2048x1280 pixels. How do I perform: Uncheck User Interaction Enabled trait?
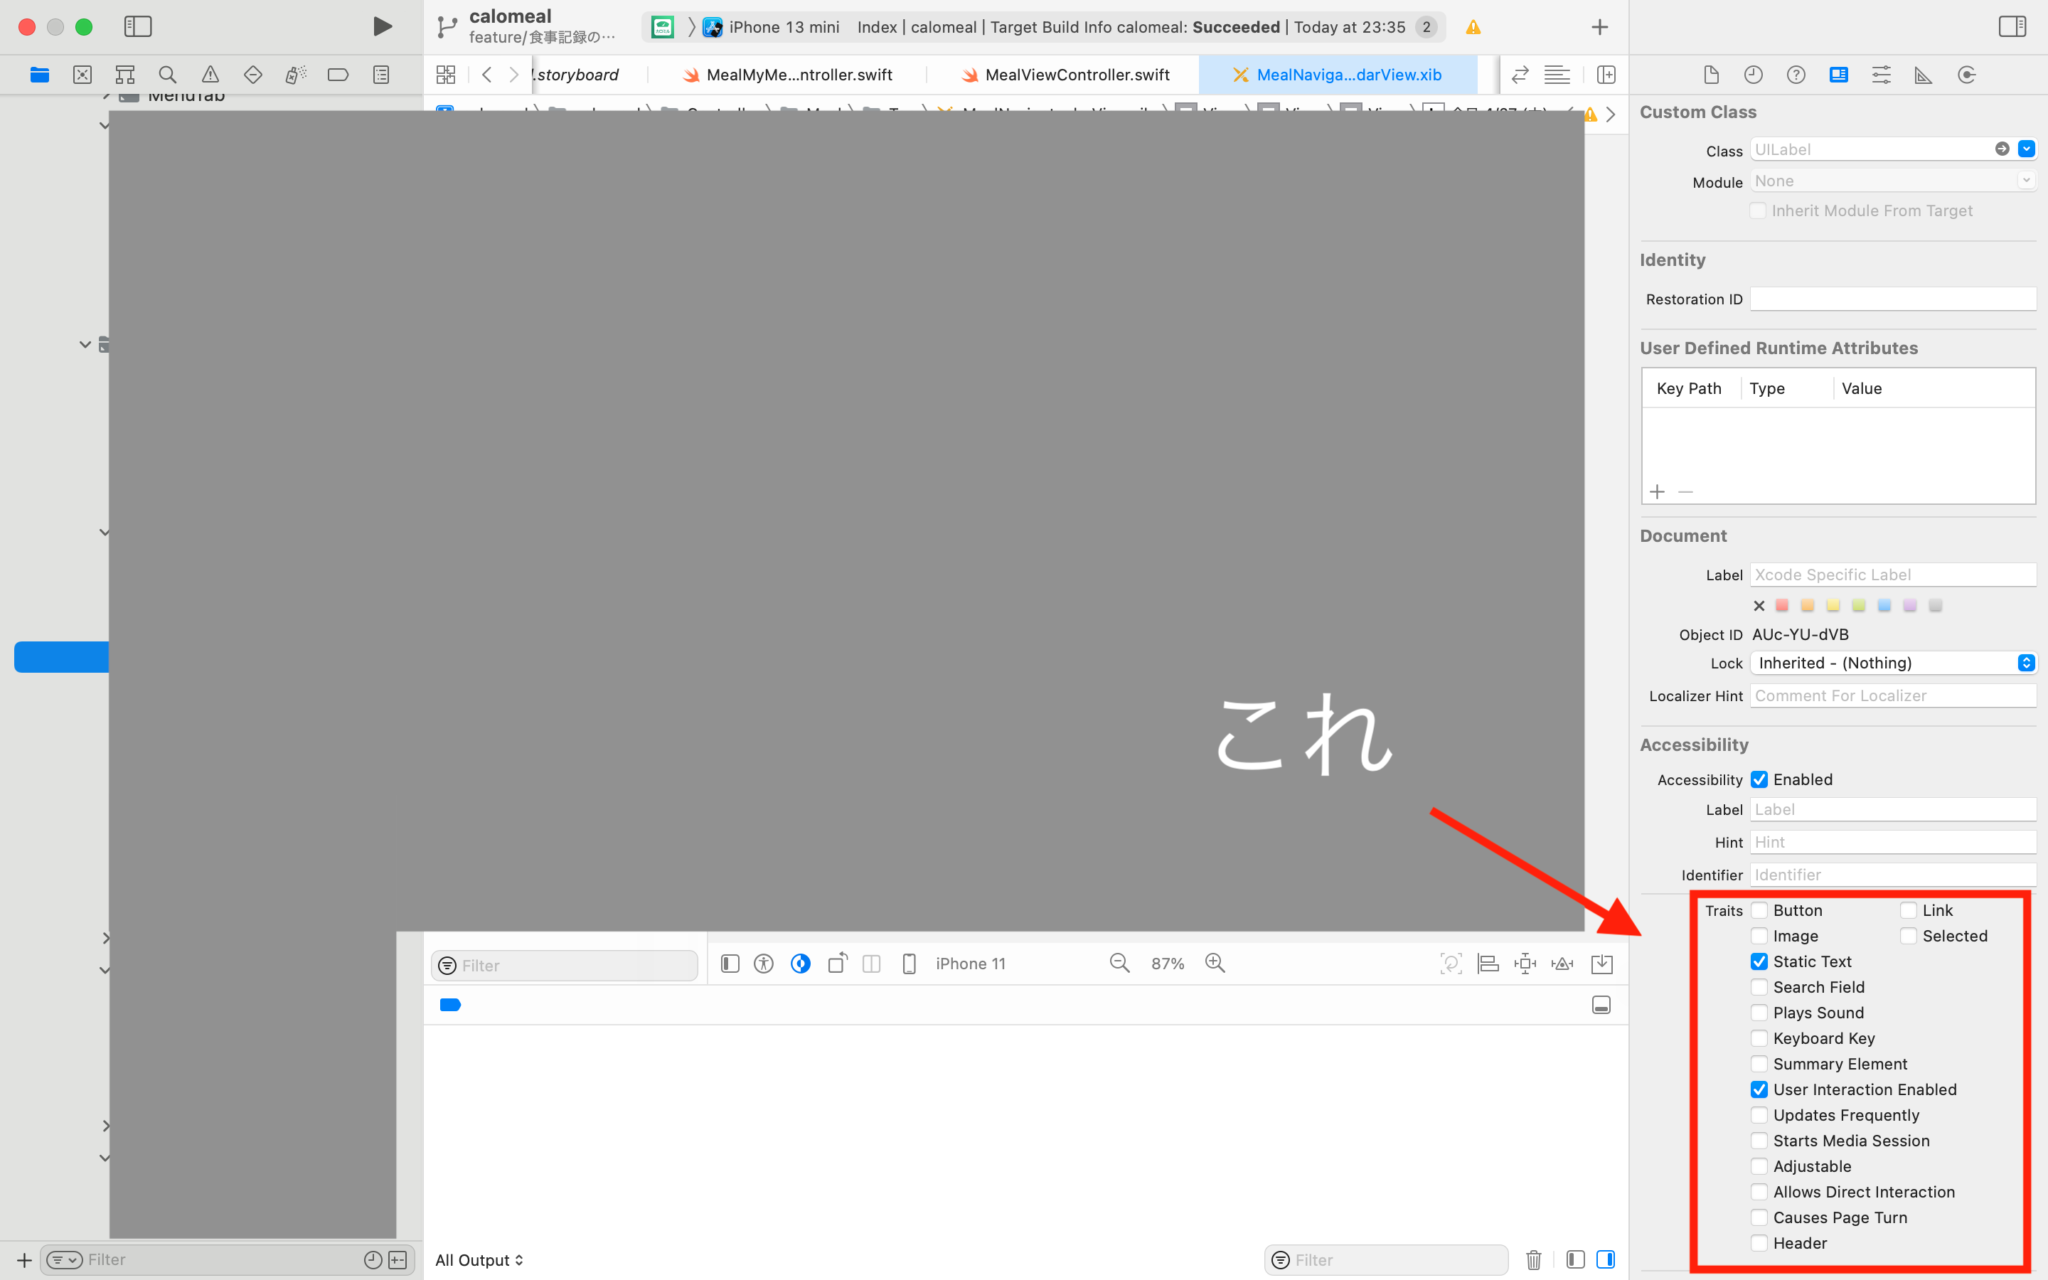(1759, 1089)
